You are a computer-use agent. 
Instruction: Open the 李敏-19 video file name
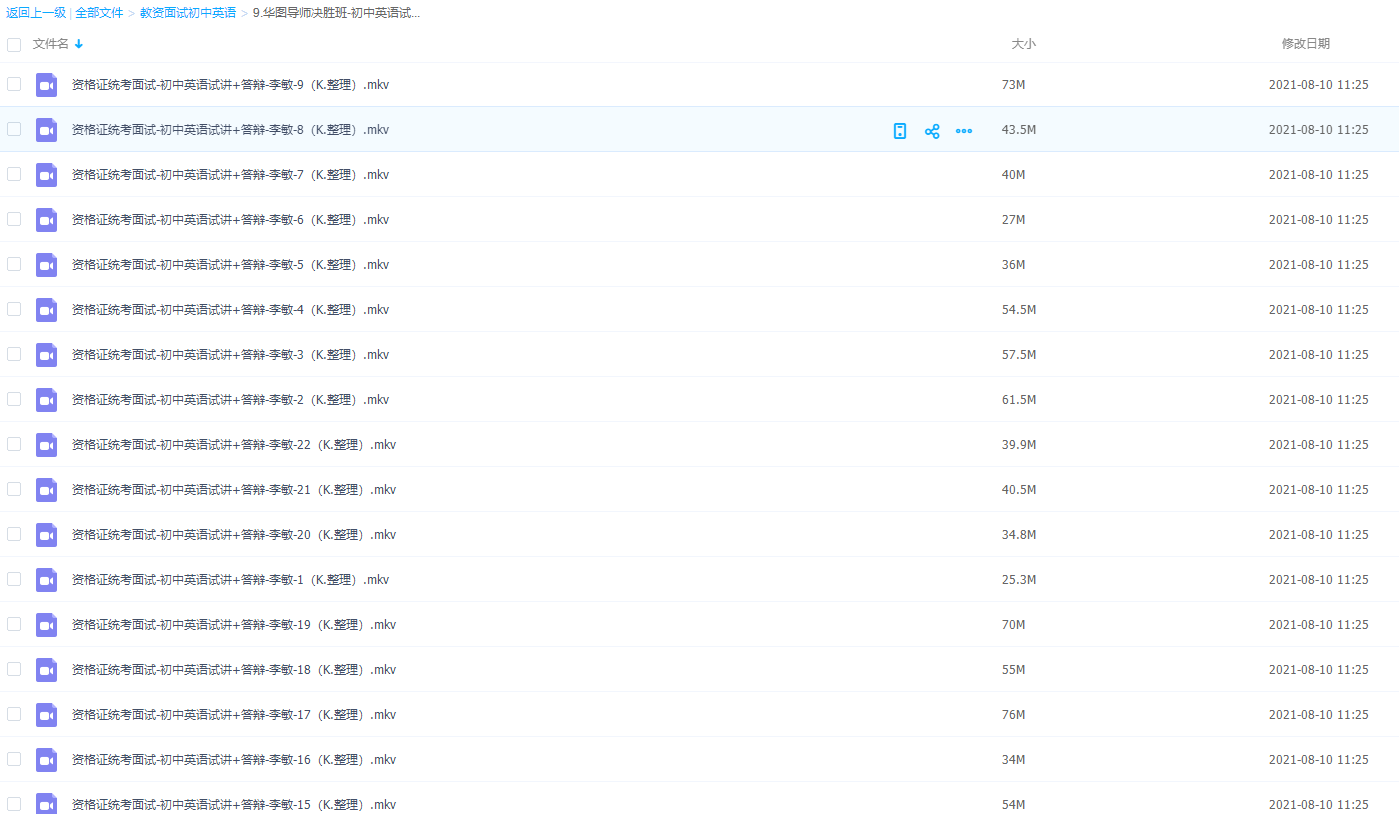234,625
